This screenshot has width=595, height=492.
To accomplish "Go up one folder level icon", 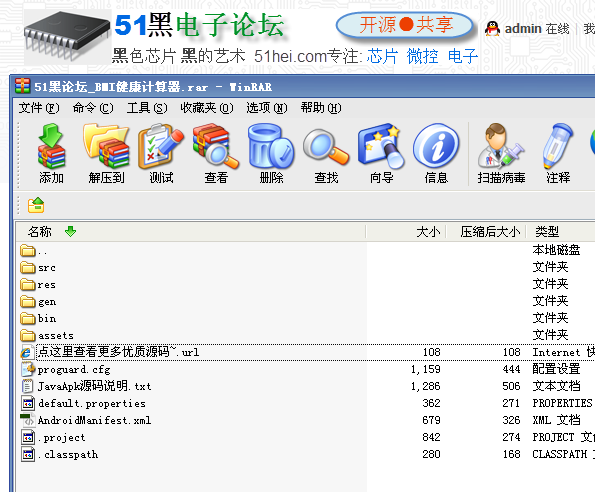I will pos(36,206).
